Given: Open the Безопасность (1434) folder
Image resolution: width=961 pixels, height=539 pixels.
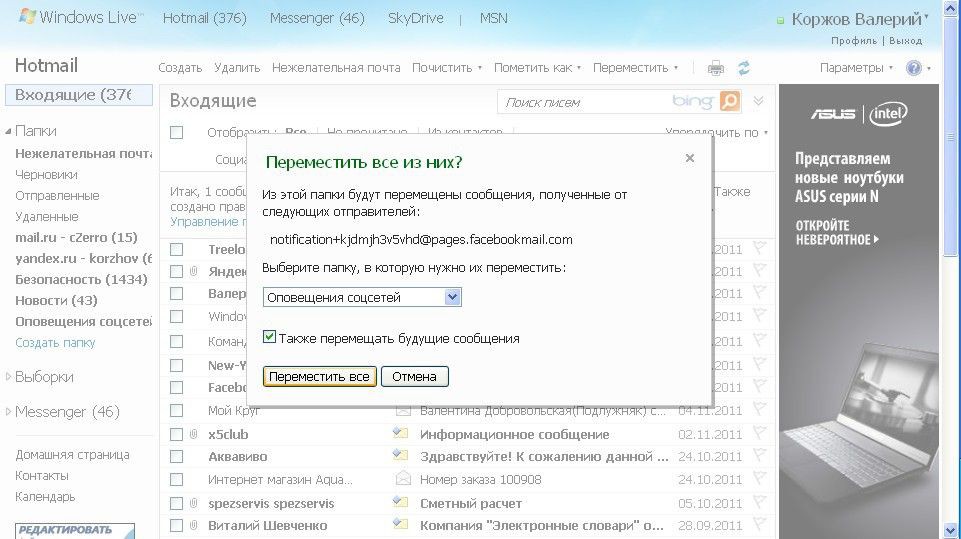Looking at the screenshot, I should [81, 280].
